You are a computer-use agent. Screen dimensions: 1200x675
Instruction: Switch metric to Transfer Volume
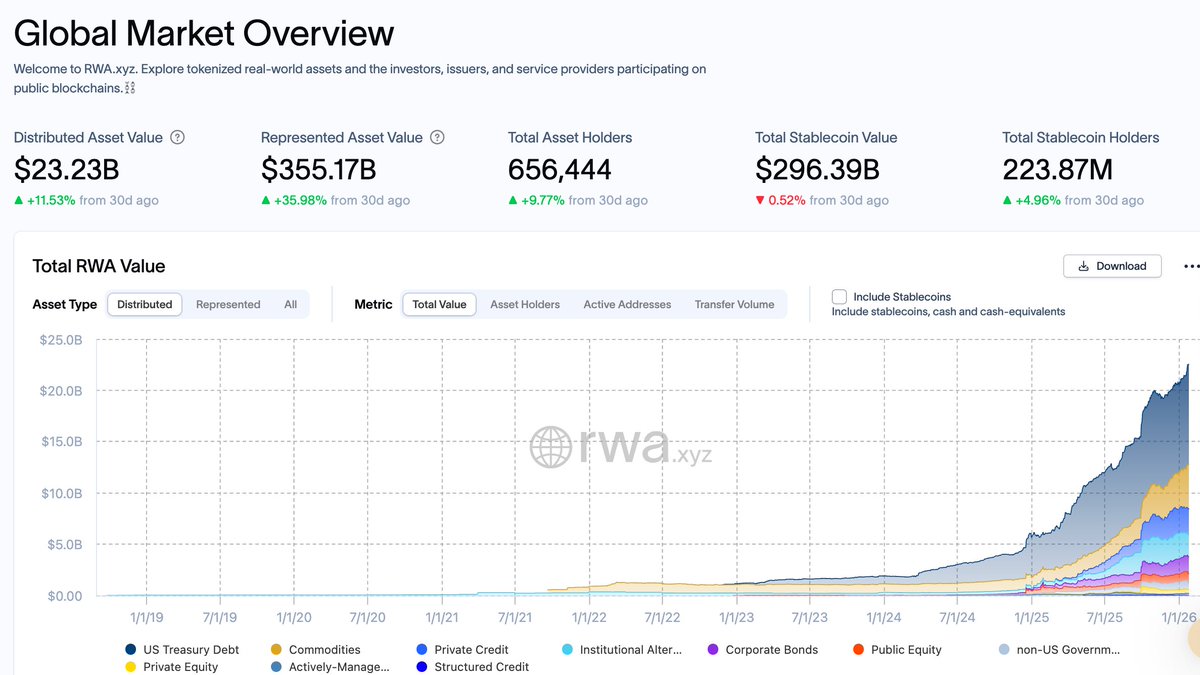pyautogui.click(x=734, y=304)
